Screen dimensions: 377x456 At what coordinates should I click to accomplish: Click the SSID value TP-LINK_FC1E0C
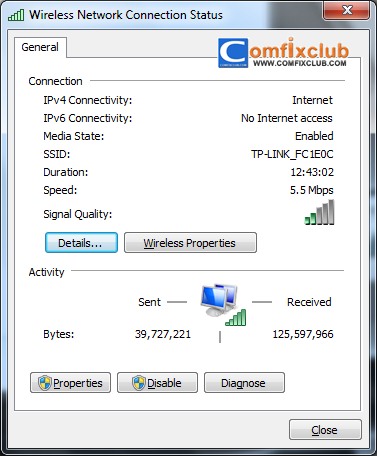pyautogui.click(x=292, y=154)
